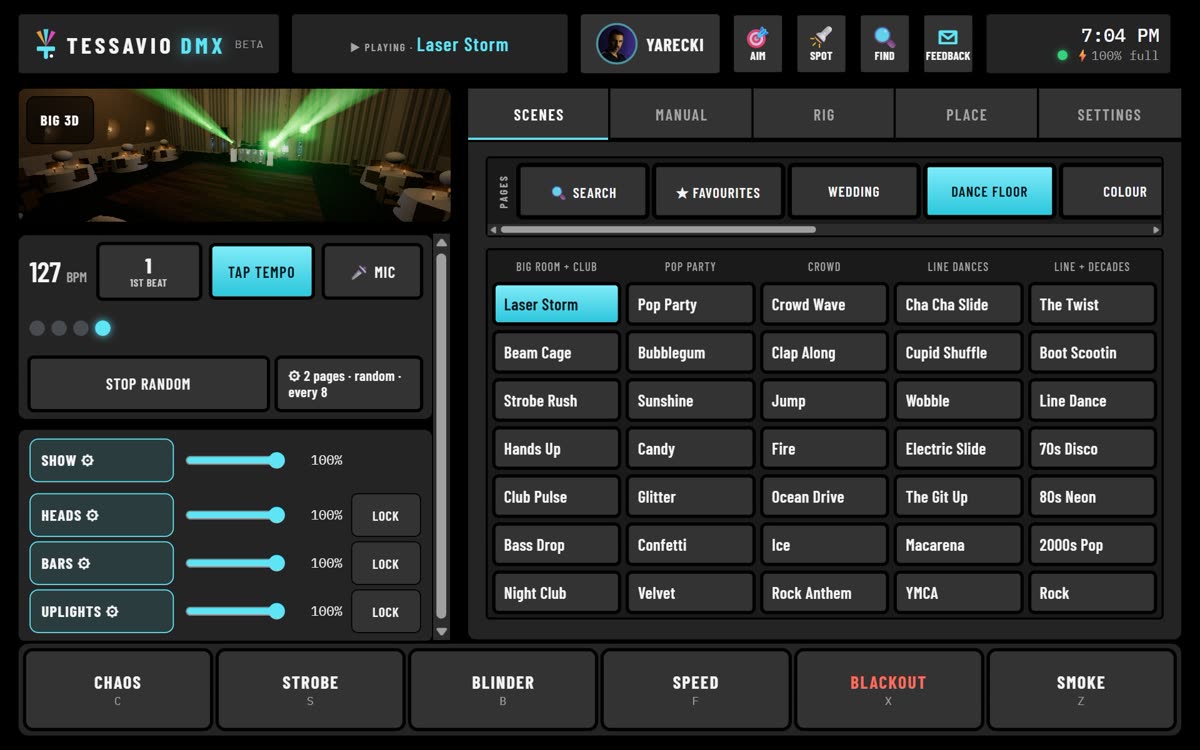Image resolution: width=1200 pixels, height=750 pixels.
Task: Switch to the RIG tab
Action: point(824,114)
